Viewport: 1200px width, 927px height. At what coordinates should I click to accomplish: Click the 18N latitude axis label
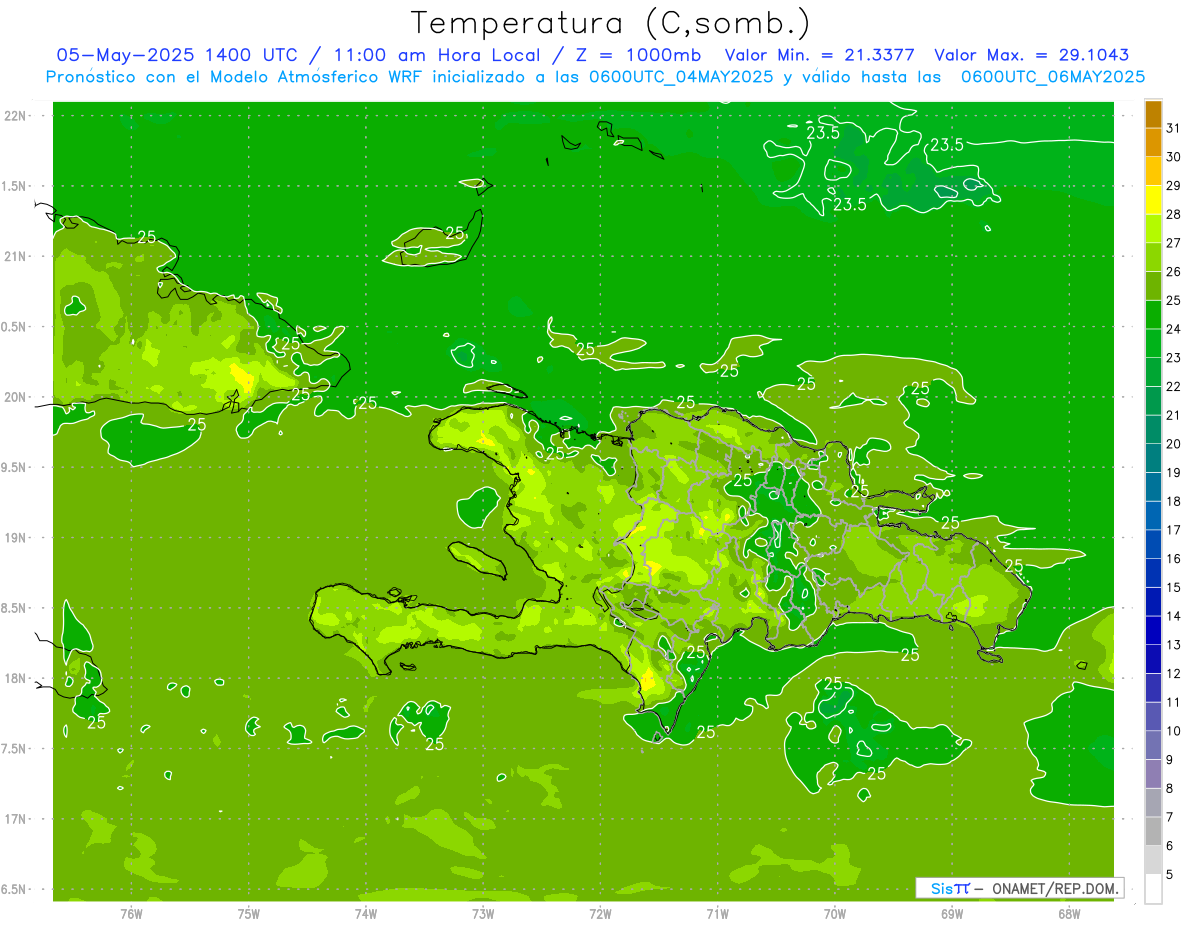15,678
